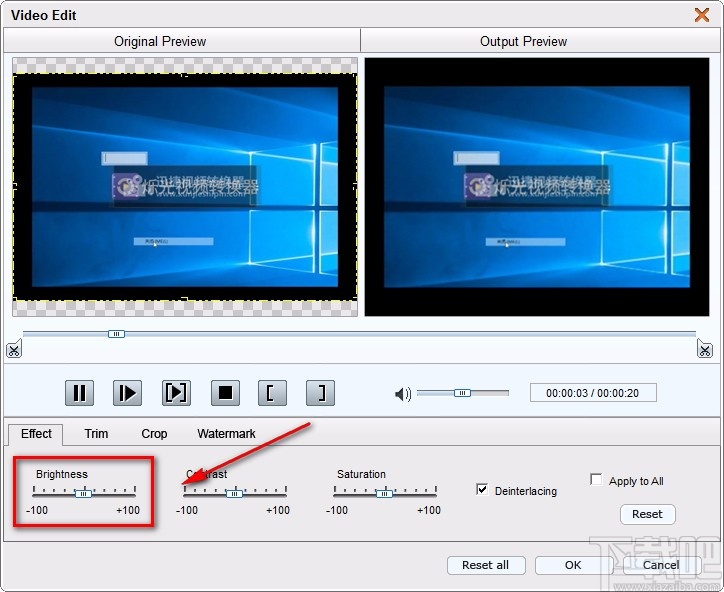Set the trim end bracket marker
The height and width of the screenshot is (592, 724).
[320, 393]
